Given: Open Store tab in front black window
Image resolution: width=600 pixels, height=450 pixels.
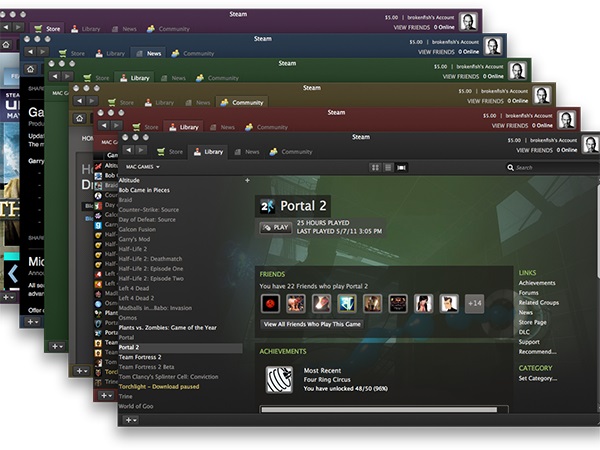Looking at the screenshot, I should (x=170, y=152).
